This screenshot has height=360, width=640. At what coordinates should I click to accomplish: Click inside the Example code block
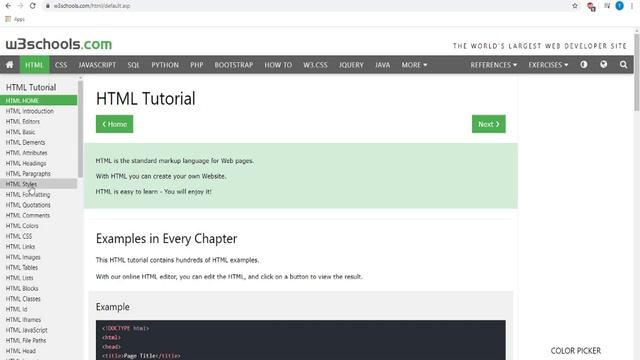point(300,340)
